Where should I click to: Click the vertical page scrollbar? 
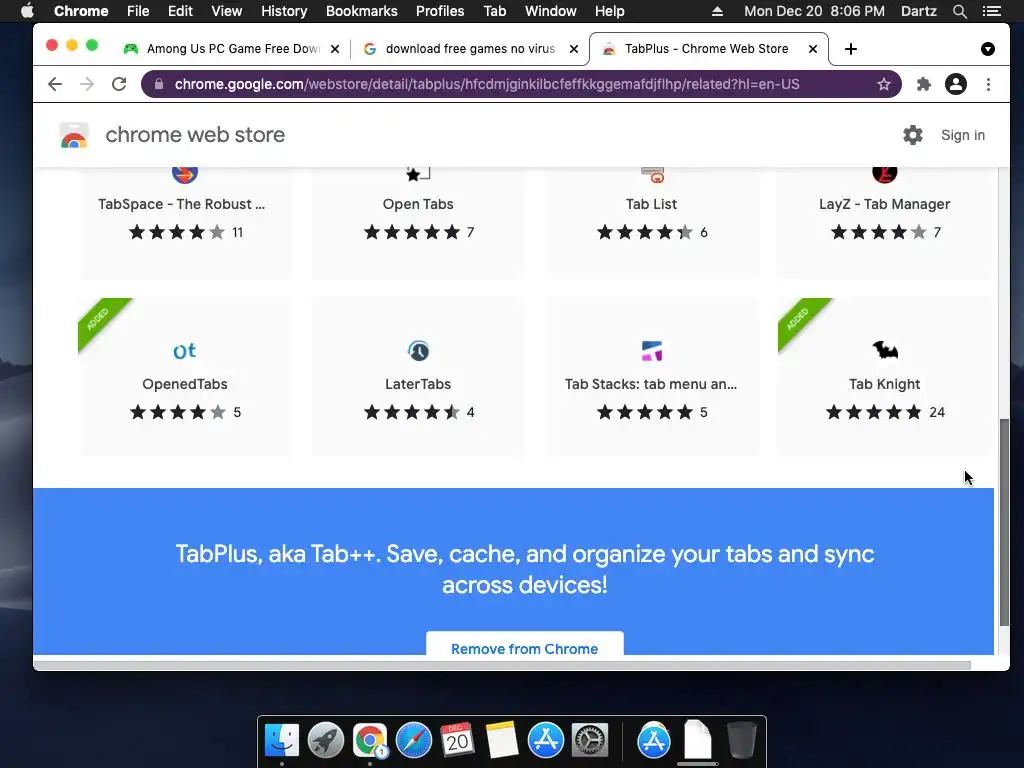pyautogui.click(x=1004, y=523)
